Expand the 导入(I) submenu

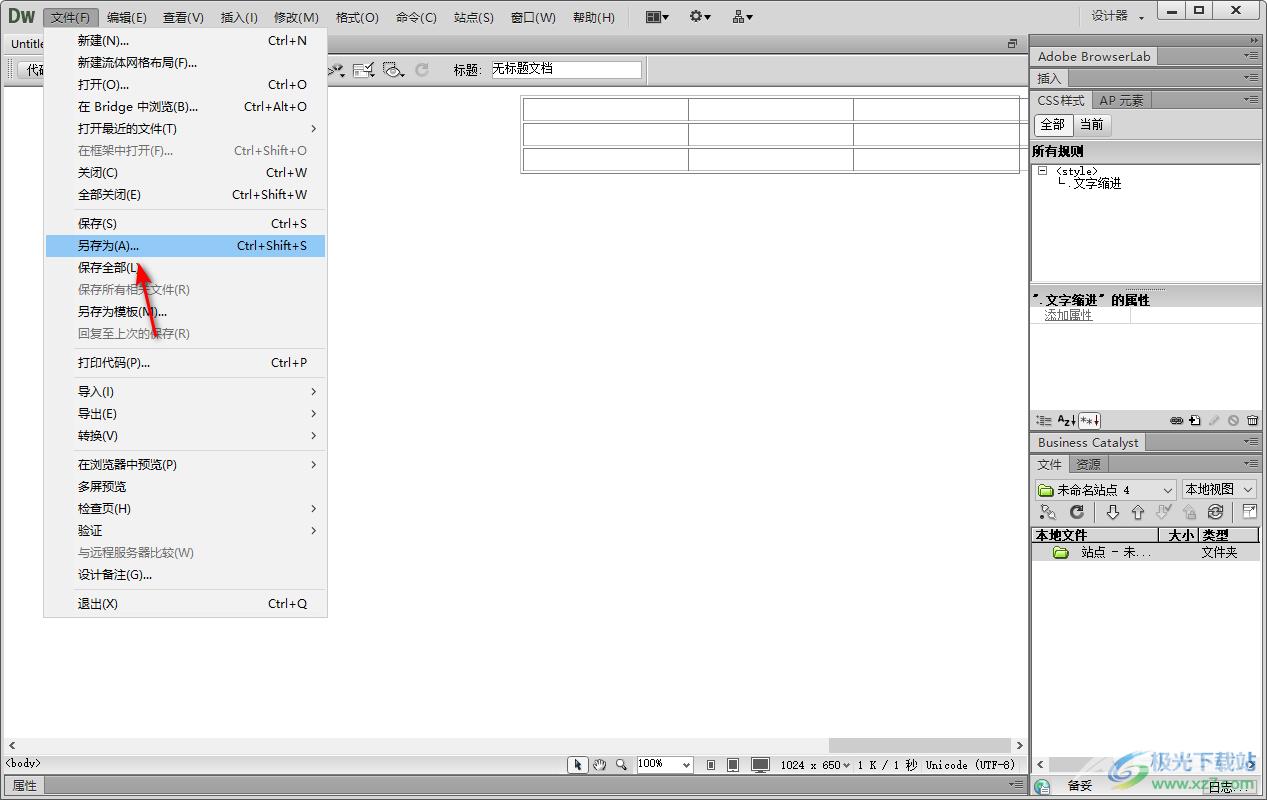pyautogui.click(x=186, y=392)
